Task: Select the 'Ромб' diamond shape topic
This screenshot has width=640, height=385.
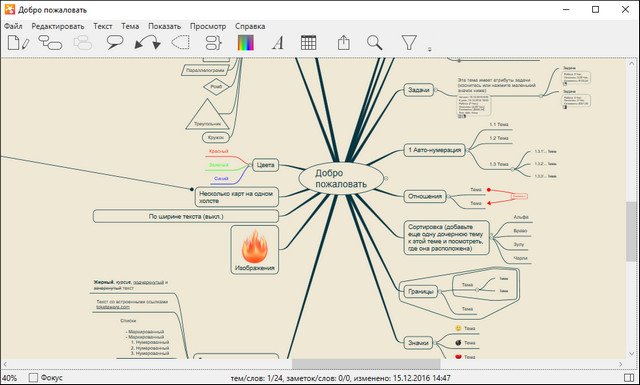Action: pos(216,87)
